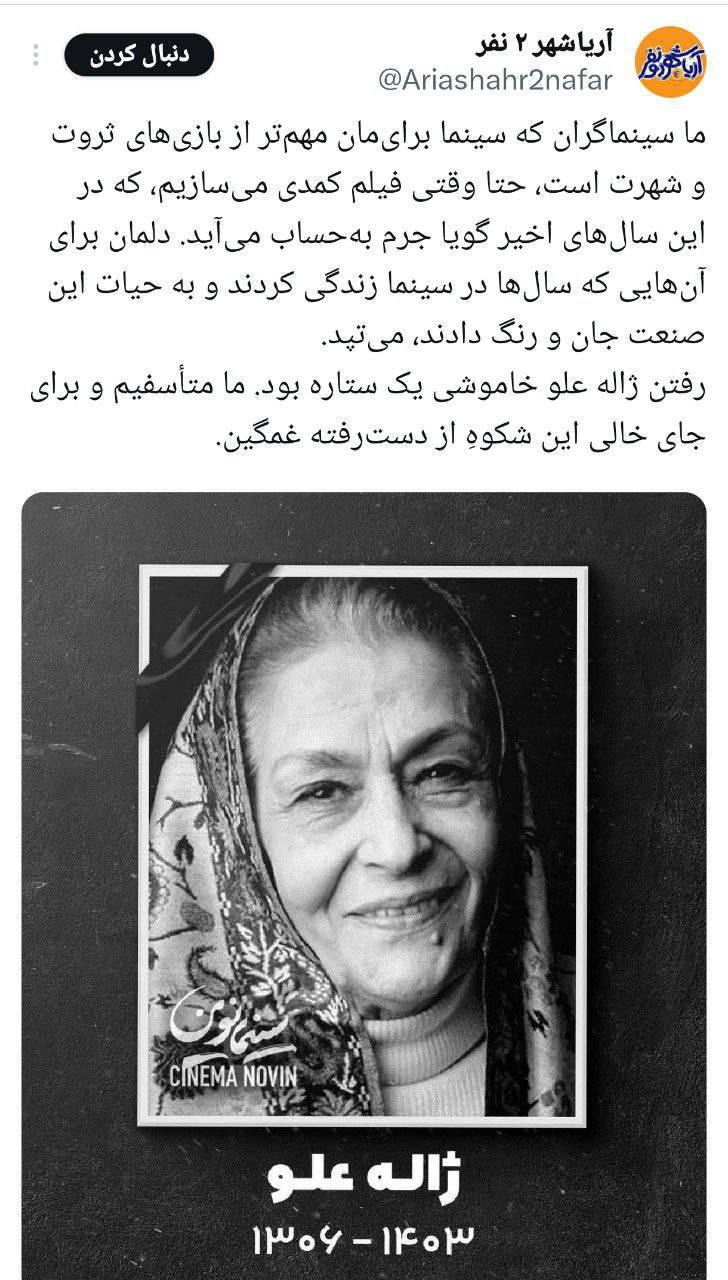Click the دنبال کردن follow button
The image size is (728, 1280).
[x=139, y=55]
